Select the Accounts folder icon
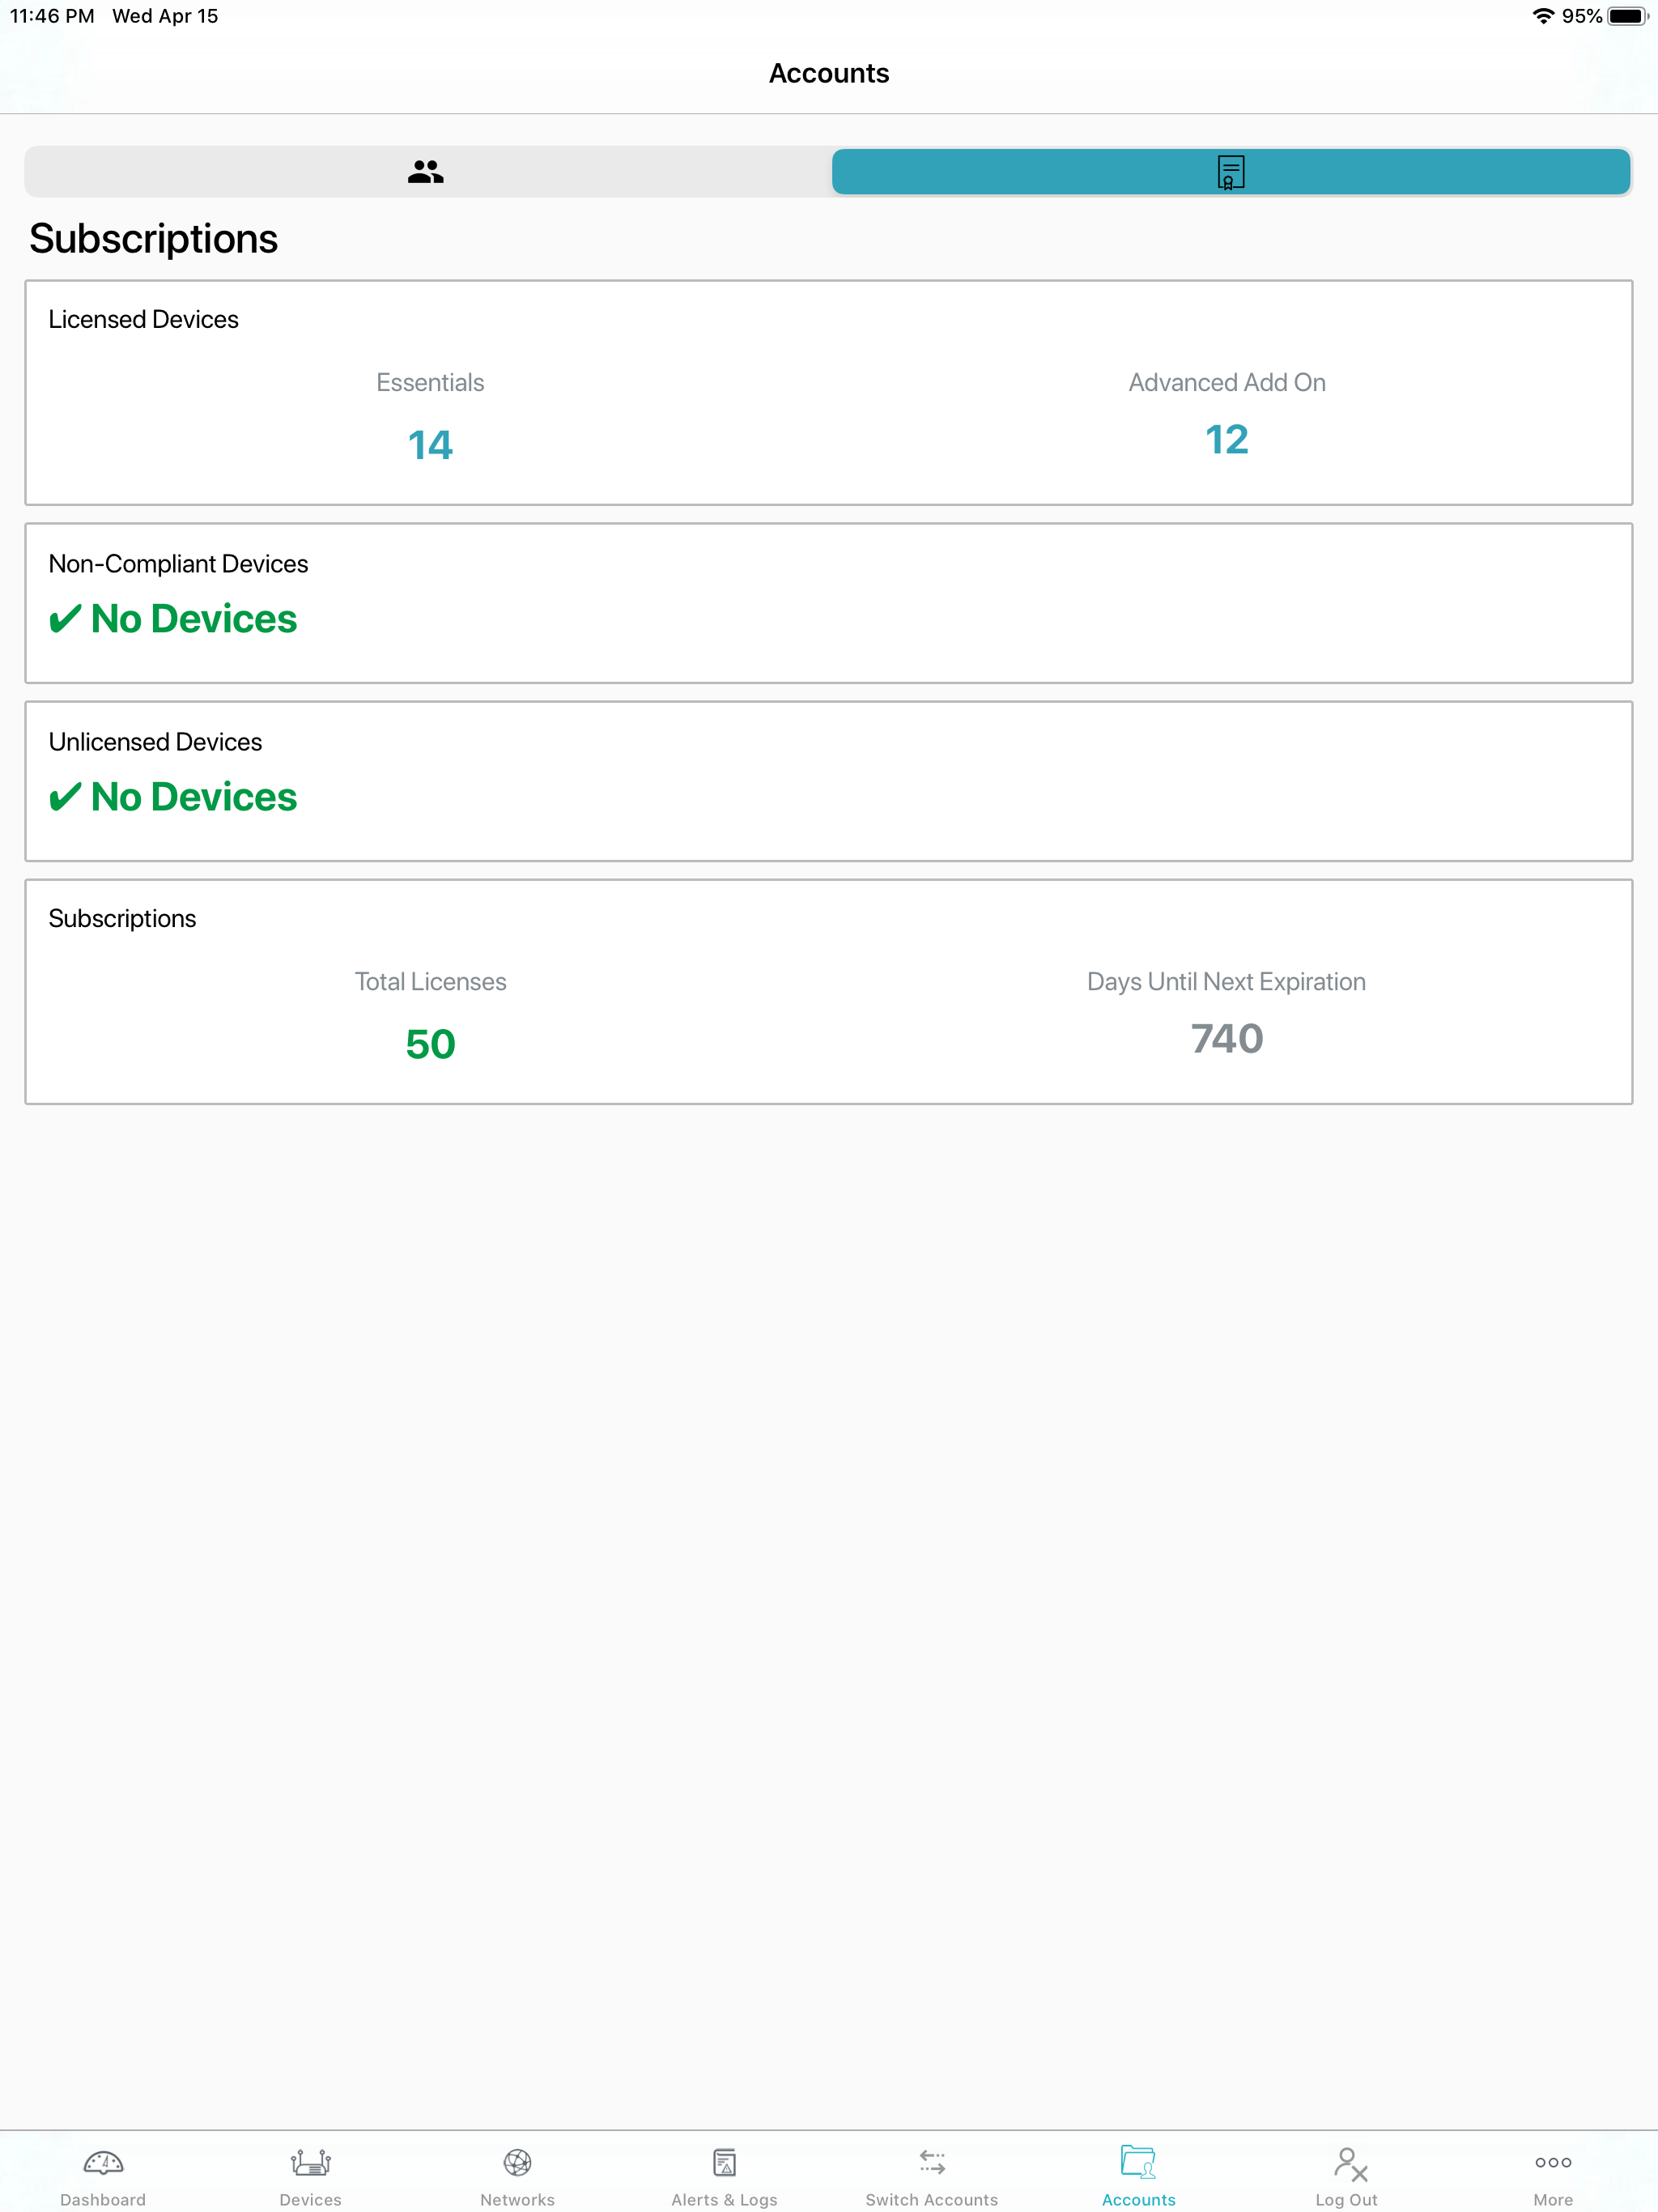The image size is (1658, 2212). pyautogui.click(x=1138, y=2163)
